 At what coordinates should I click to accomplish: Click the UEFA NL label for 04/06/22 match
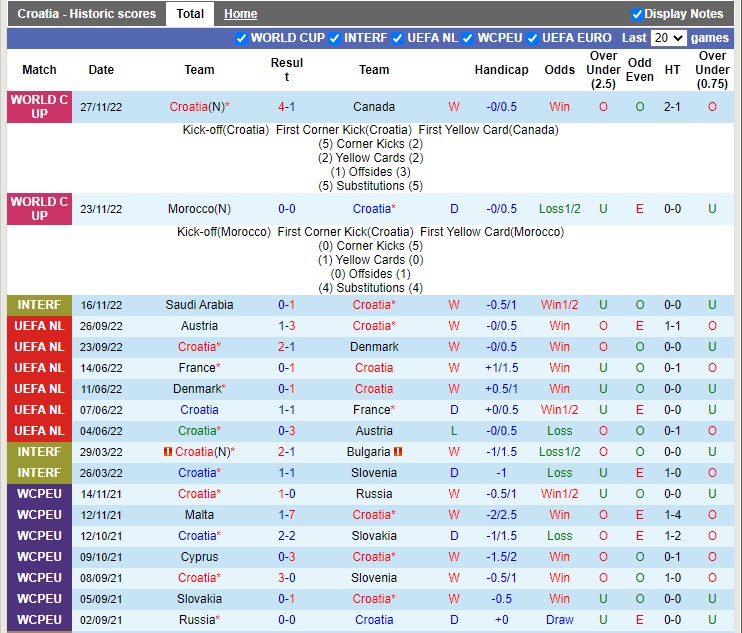coord(39,431)
